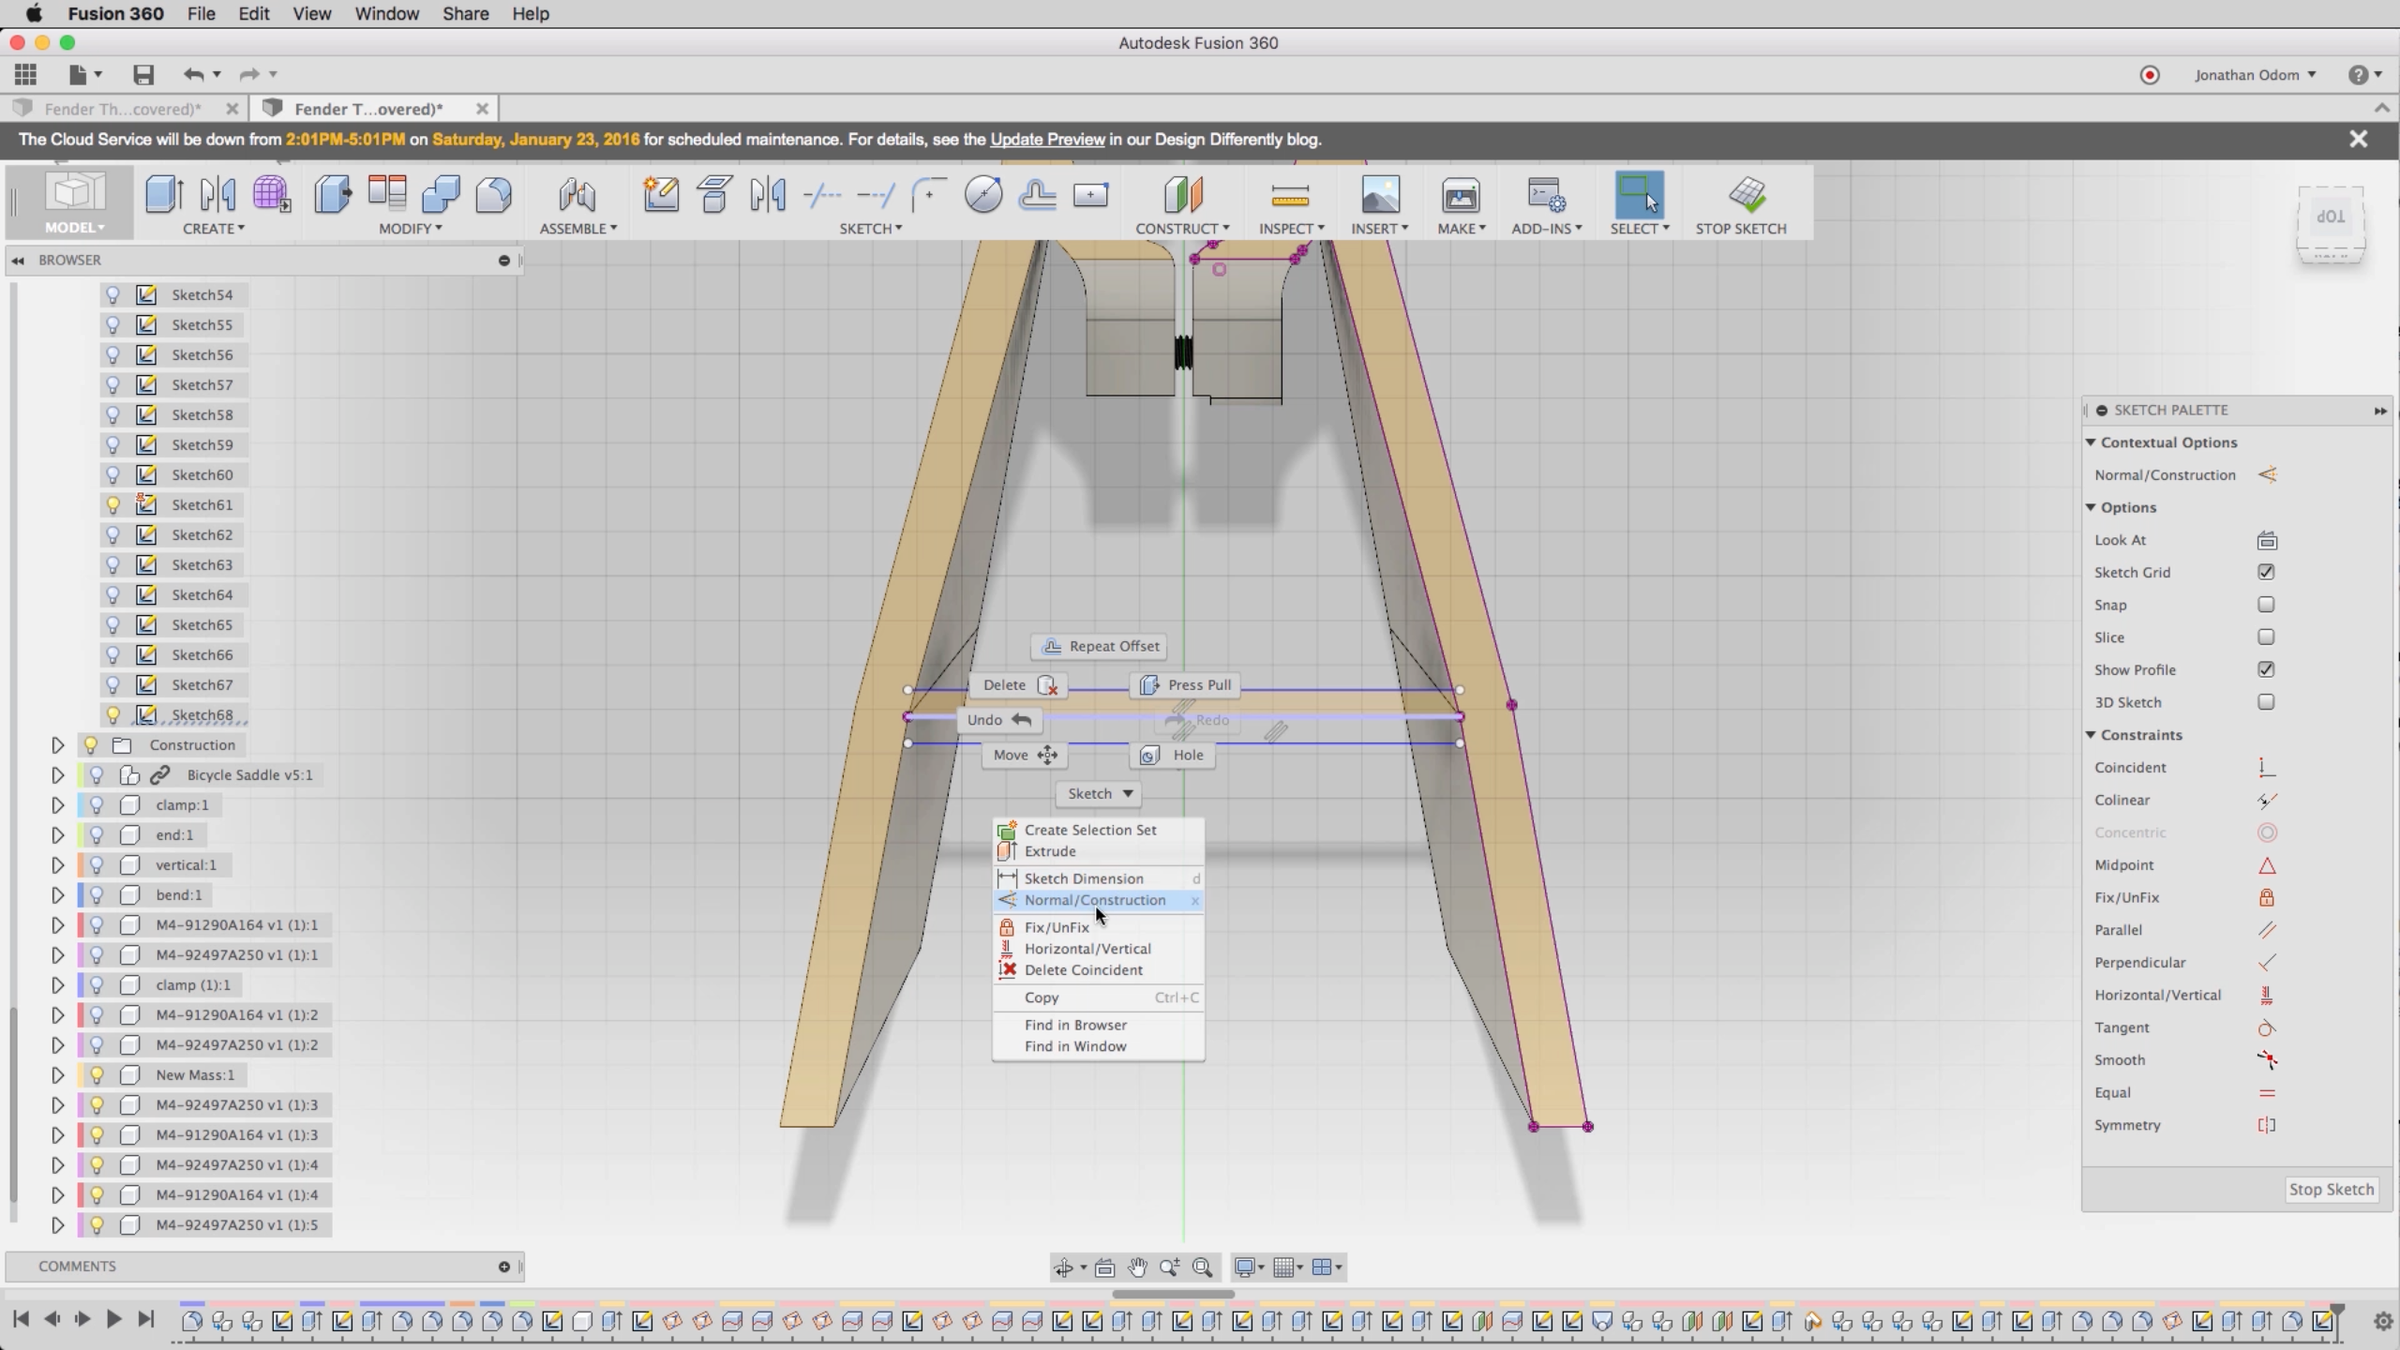Click the Save icon in top toolbar

pyautogui.click(x=143, y=74)
